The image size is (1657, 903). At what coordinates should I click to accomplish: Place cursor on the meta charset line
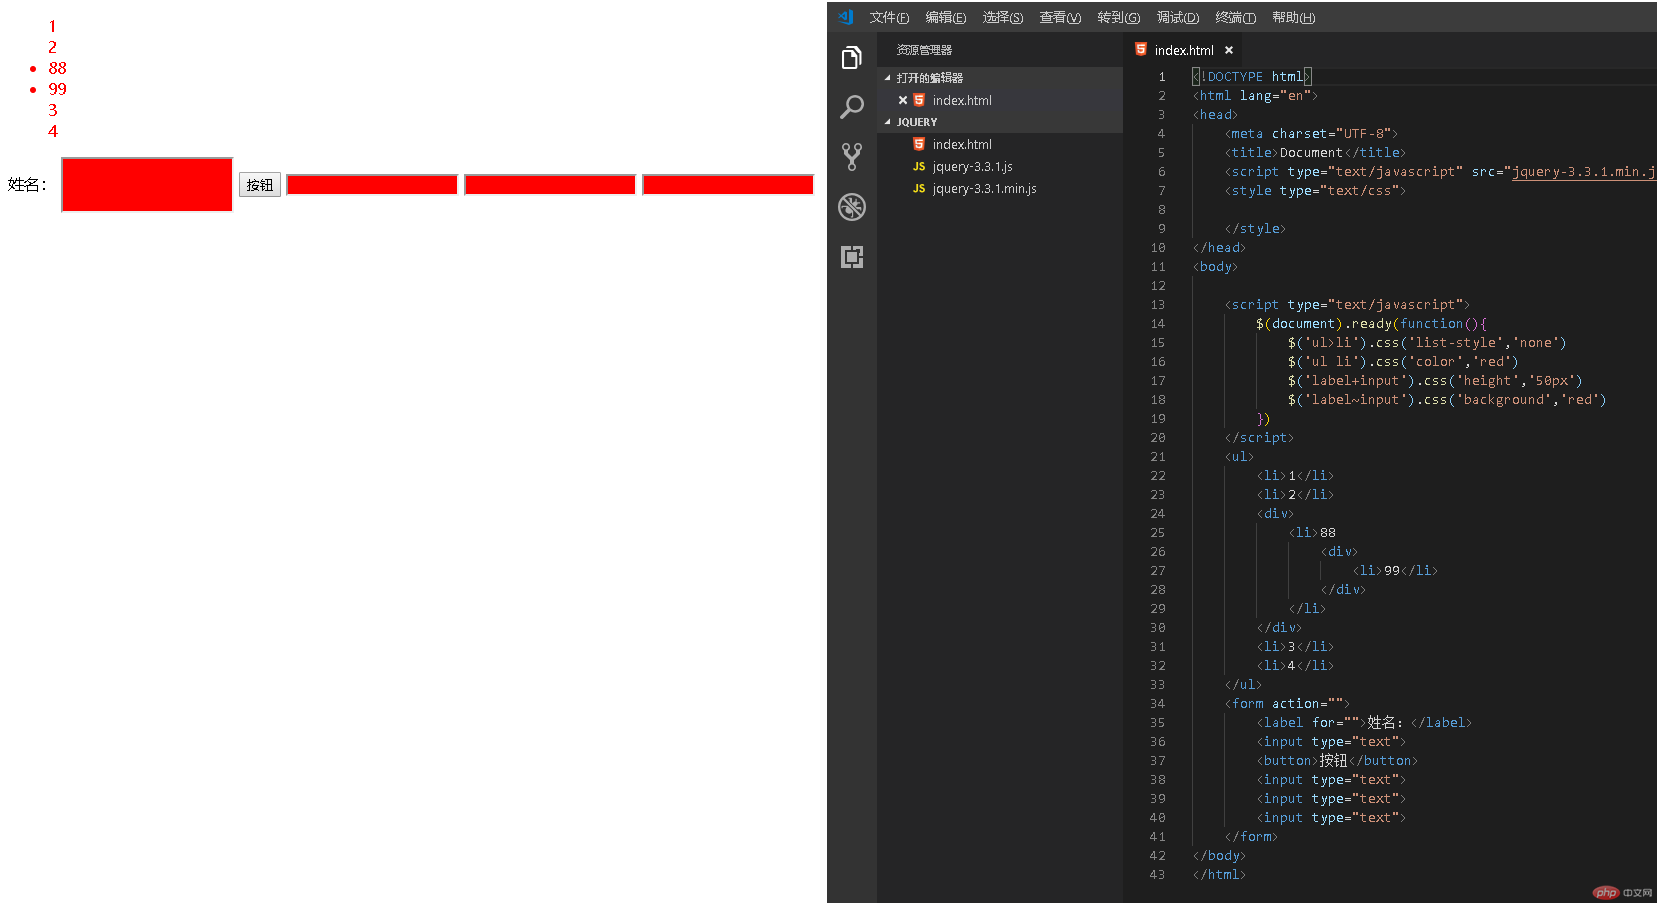coord(1311,133)
